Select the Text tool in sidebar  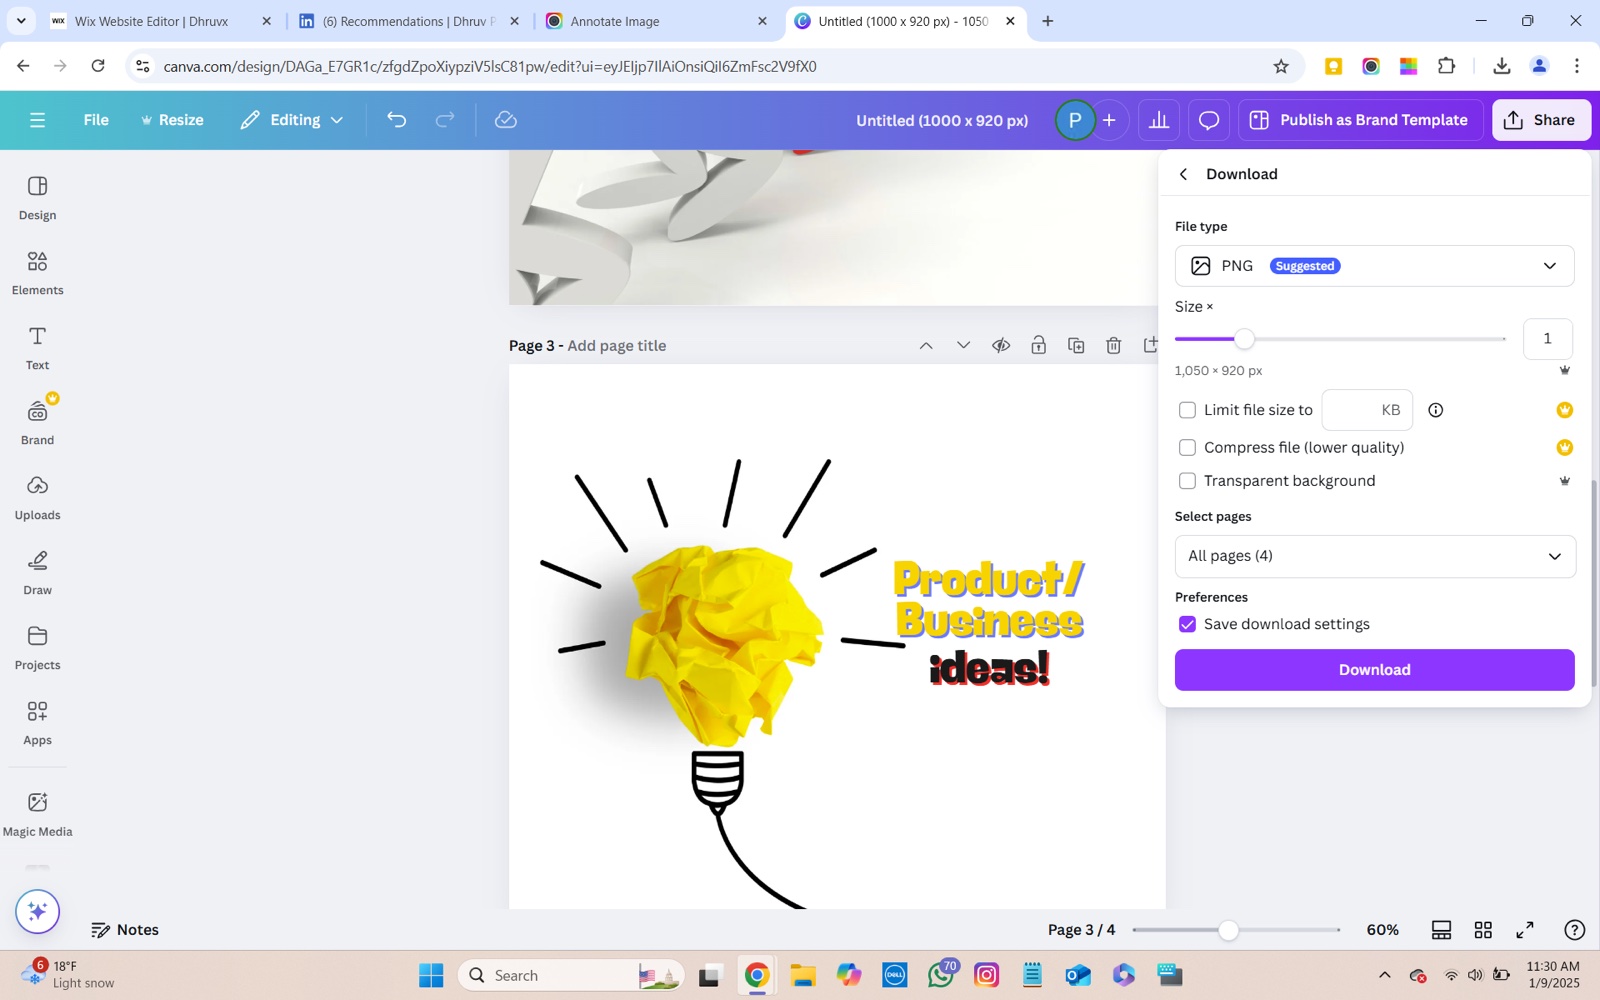pyautogui.click(x=37, y=348)
